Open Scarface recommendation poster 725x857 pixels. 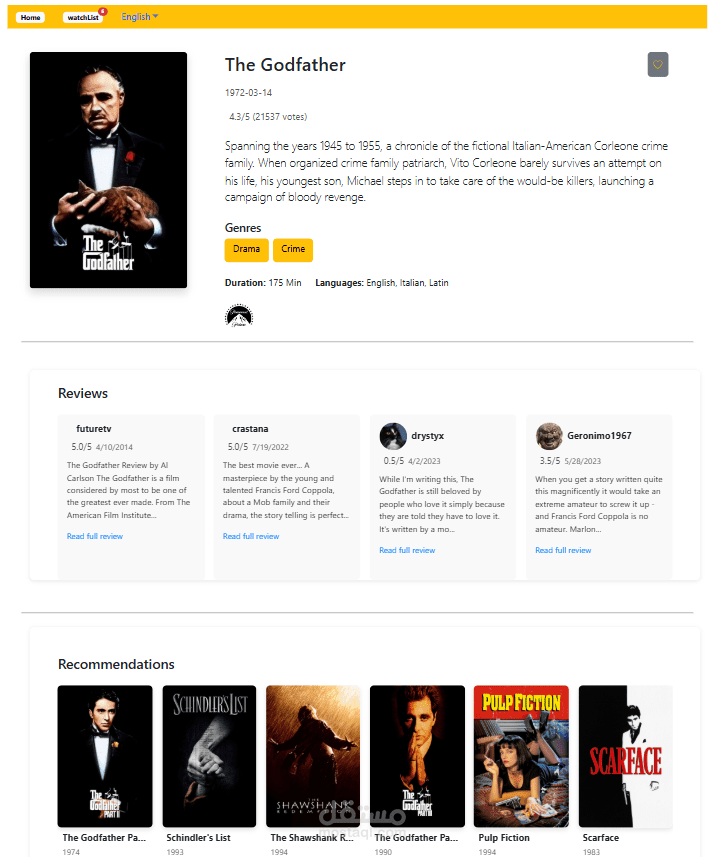tap(625, 756)
